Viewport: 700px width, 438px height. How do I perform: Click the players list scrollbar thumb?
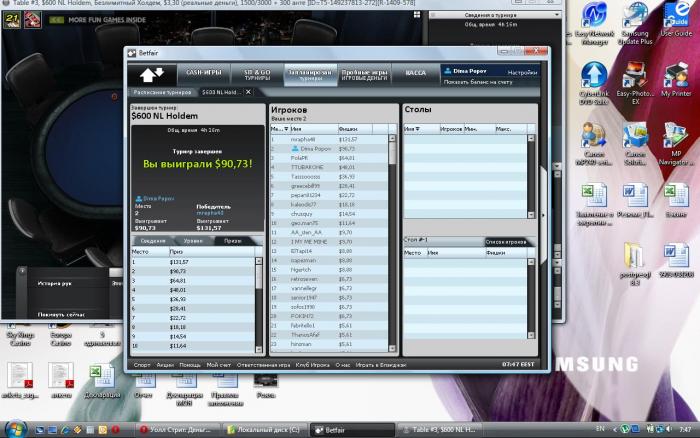click(x=392, y=153)
